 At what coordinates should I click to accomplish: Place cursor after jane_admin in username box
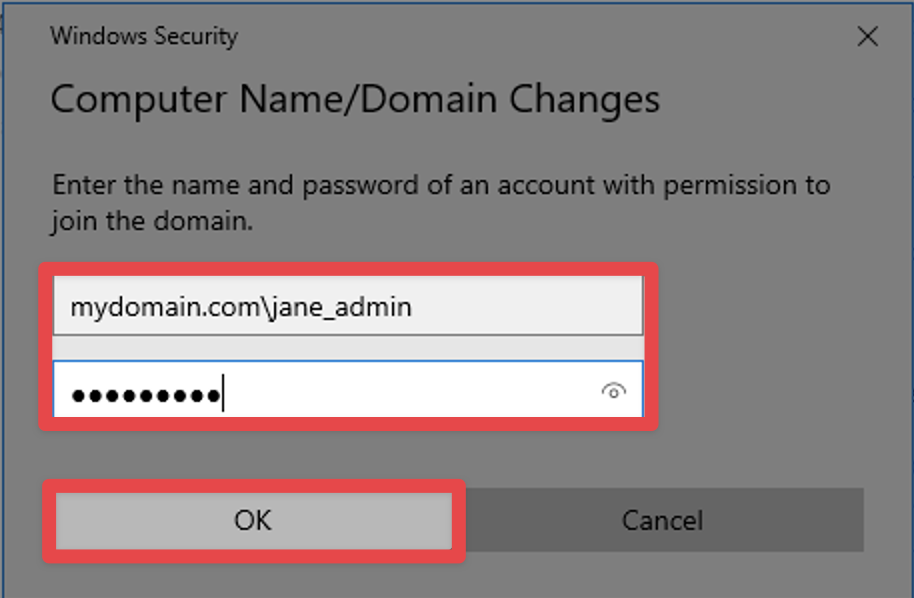click(413, 307)
